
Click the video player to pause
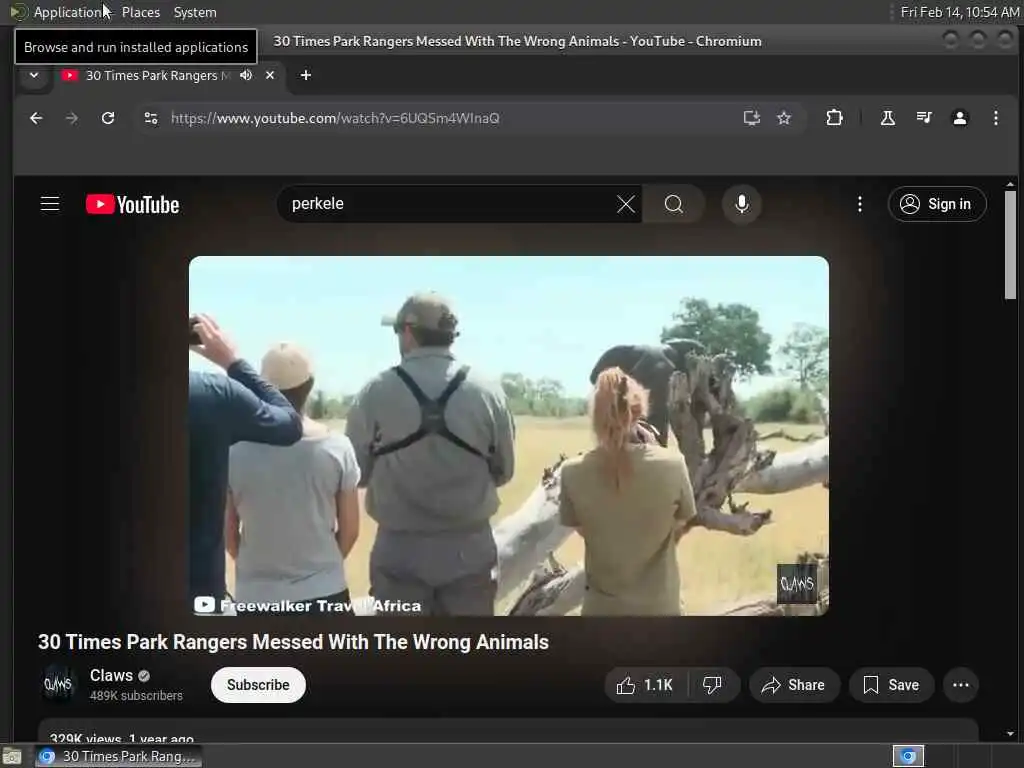point(509,436)
